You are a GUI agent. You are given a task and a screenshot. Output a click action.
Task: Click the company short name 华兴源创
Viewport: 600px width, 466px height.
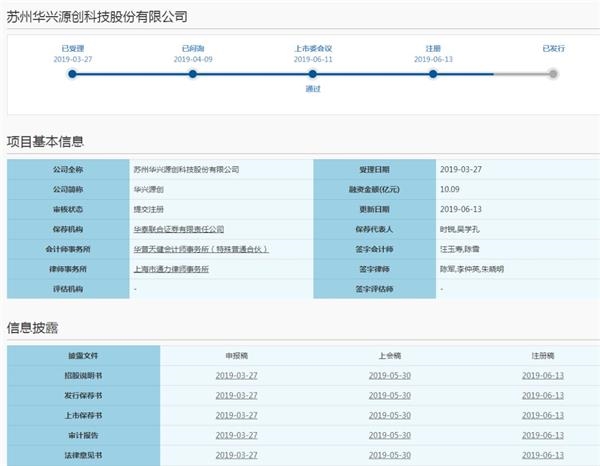pos(149,189)
